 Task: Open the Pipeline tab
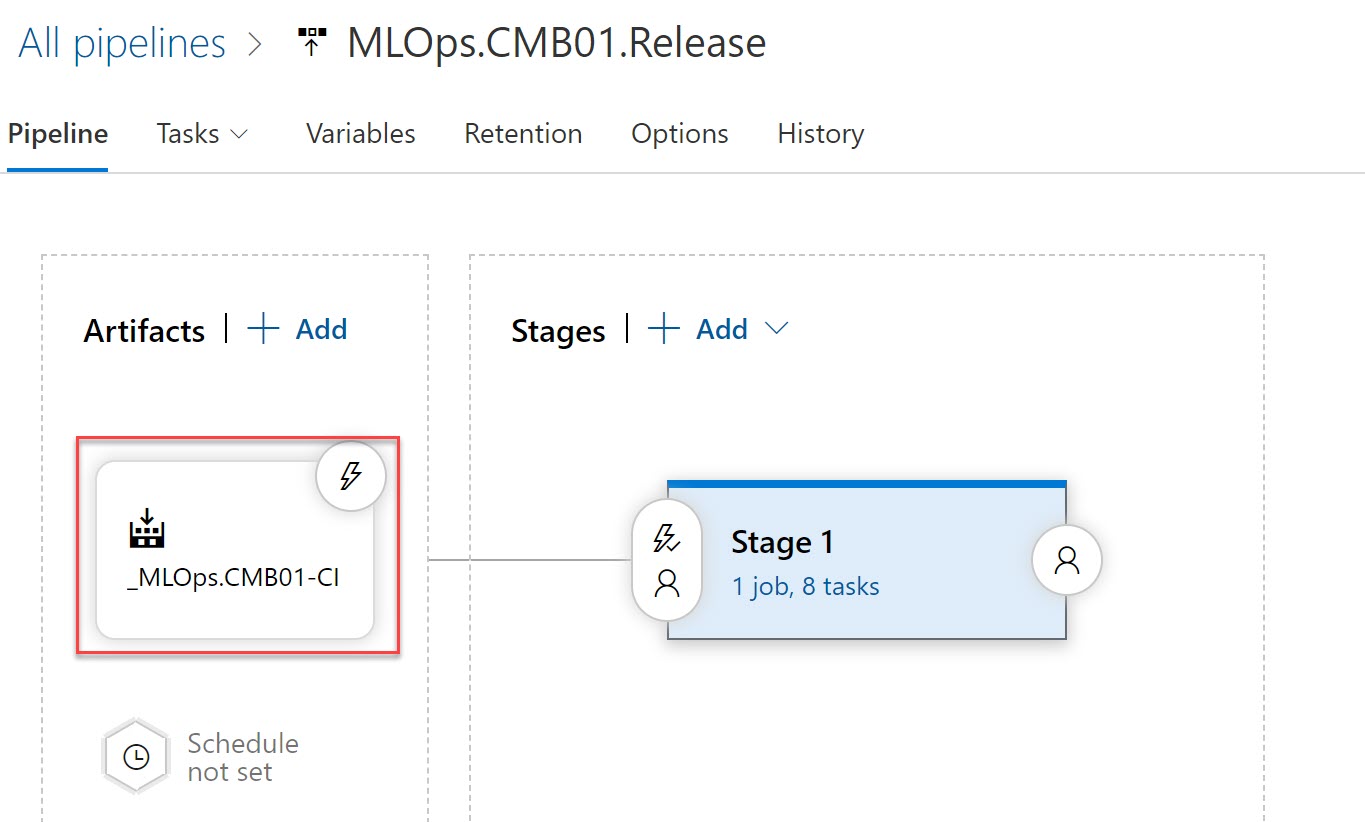[57, 133]
